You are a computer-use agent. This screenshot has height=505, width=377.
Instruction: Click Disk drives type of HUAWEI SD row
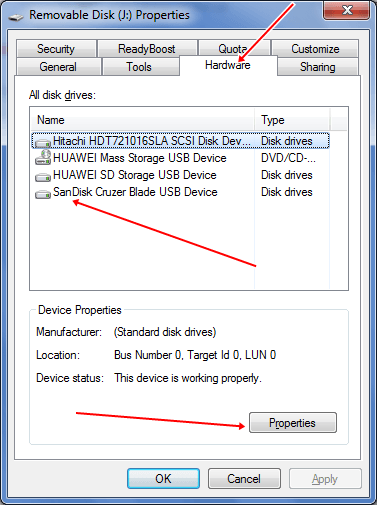(287, 175)
